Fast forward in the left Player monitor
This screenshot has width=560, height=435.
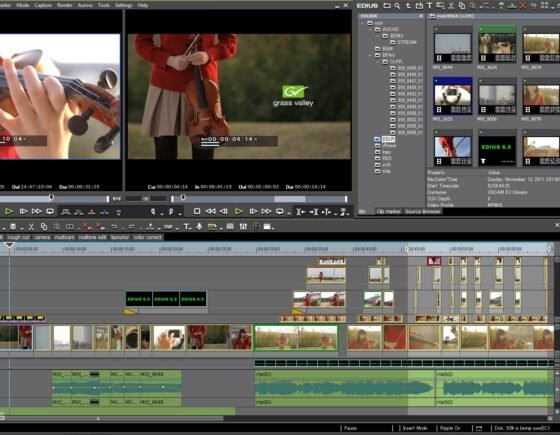point(36,211)
